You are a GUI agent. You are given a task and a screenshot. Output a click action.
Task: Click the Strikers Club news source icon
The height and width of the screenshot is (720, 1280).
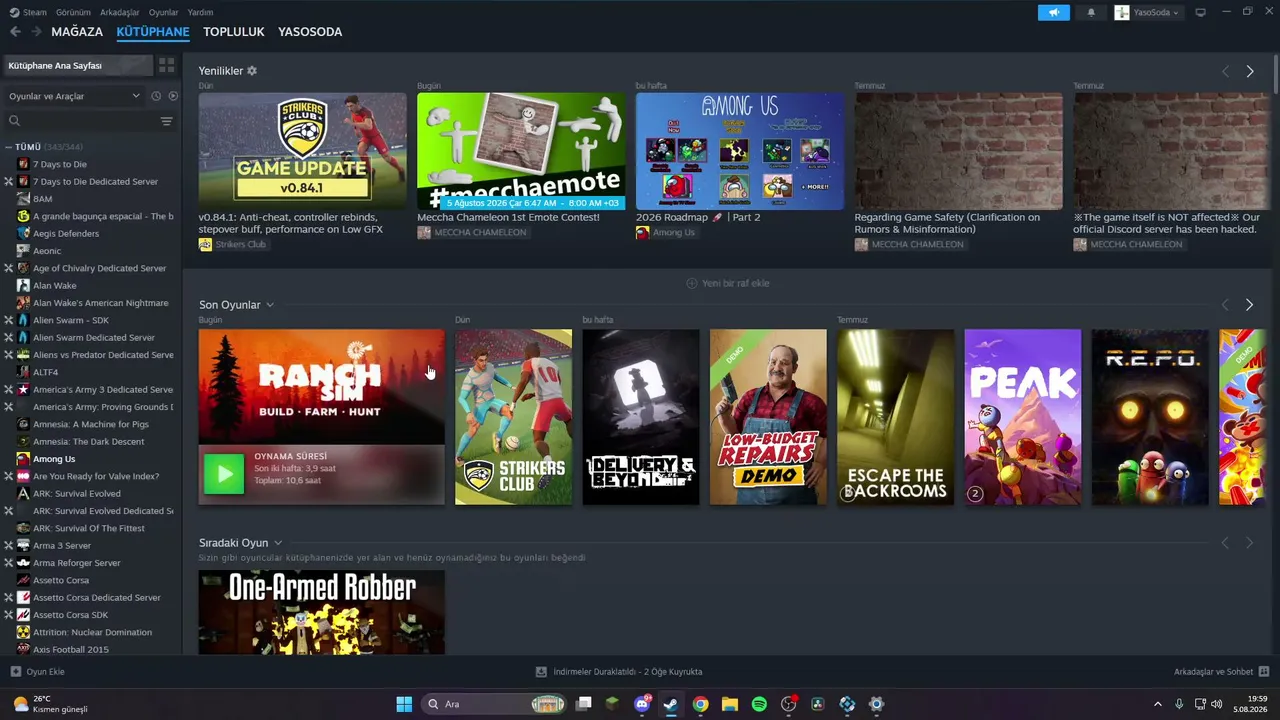click(x=205, y=245)
